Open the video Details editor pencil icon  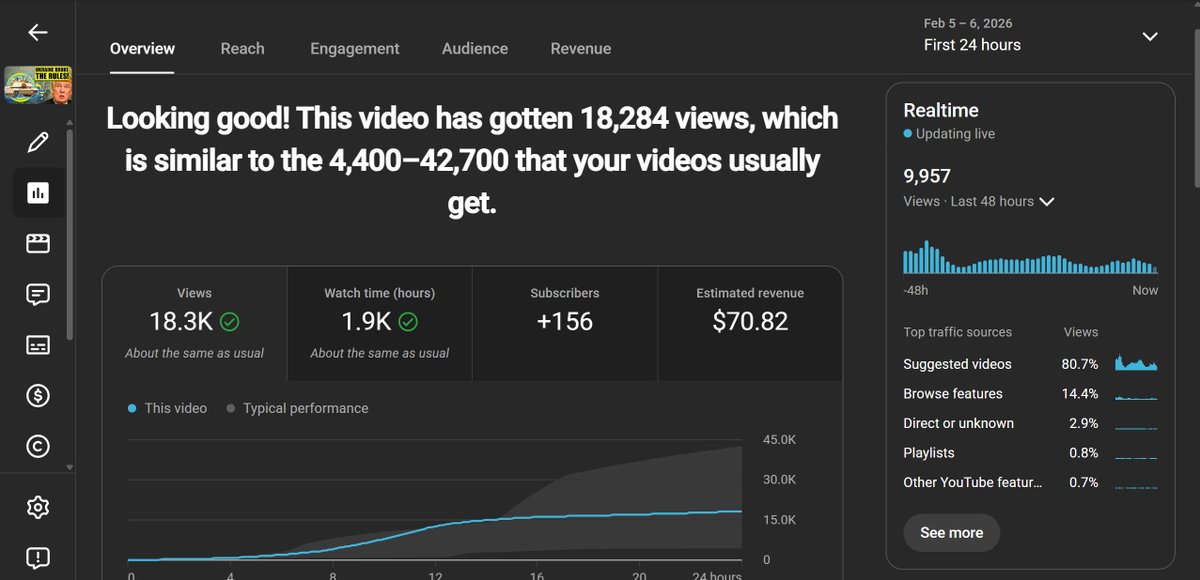pos(38,142)
